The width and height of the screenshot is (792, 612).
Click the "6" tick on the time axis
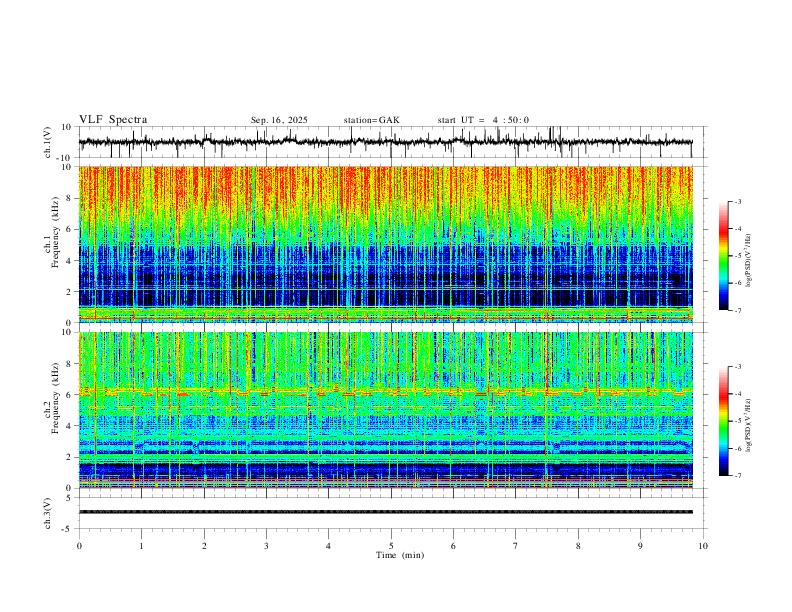[453, 546]
